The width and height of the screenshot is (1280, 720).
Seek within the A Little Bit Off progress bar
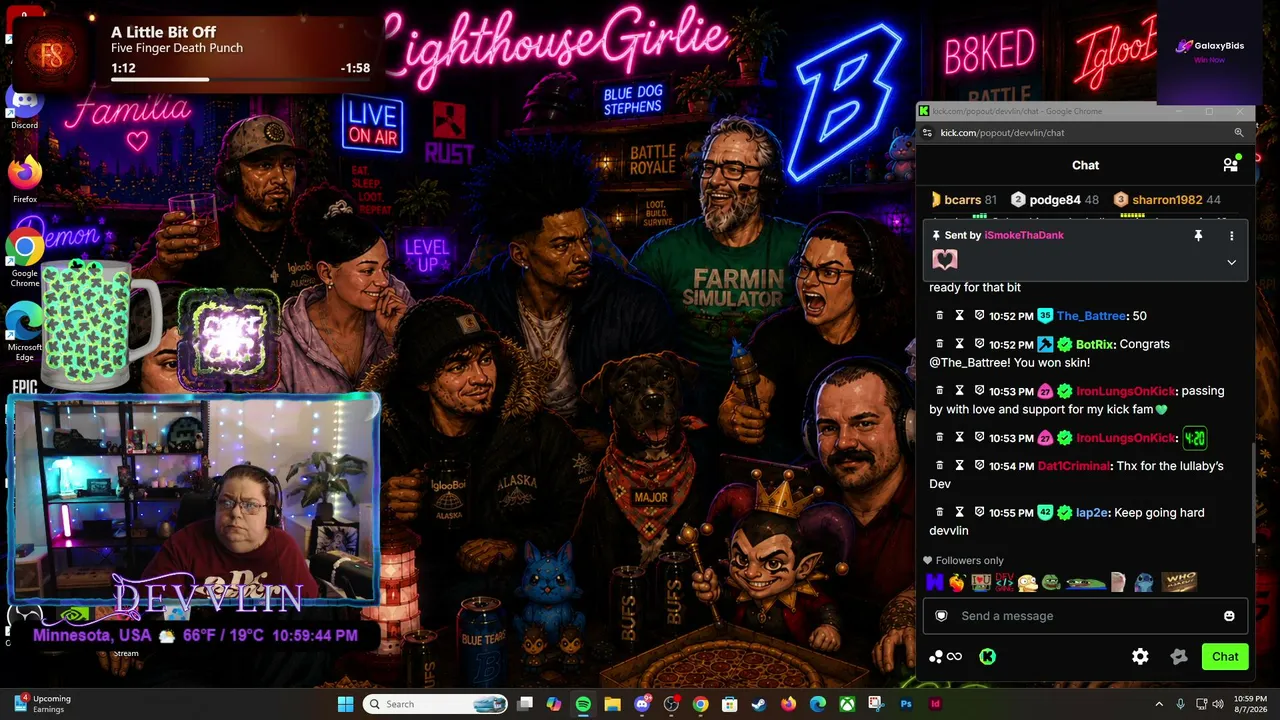[241, 79]
